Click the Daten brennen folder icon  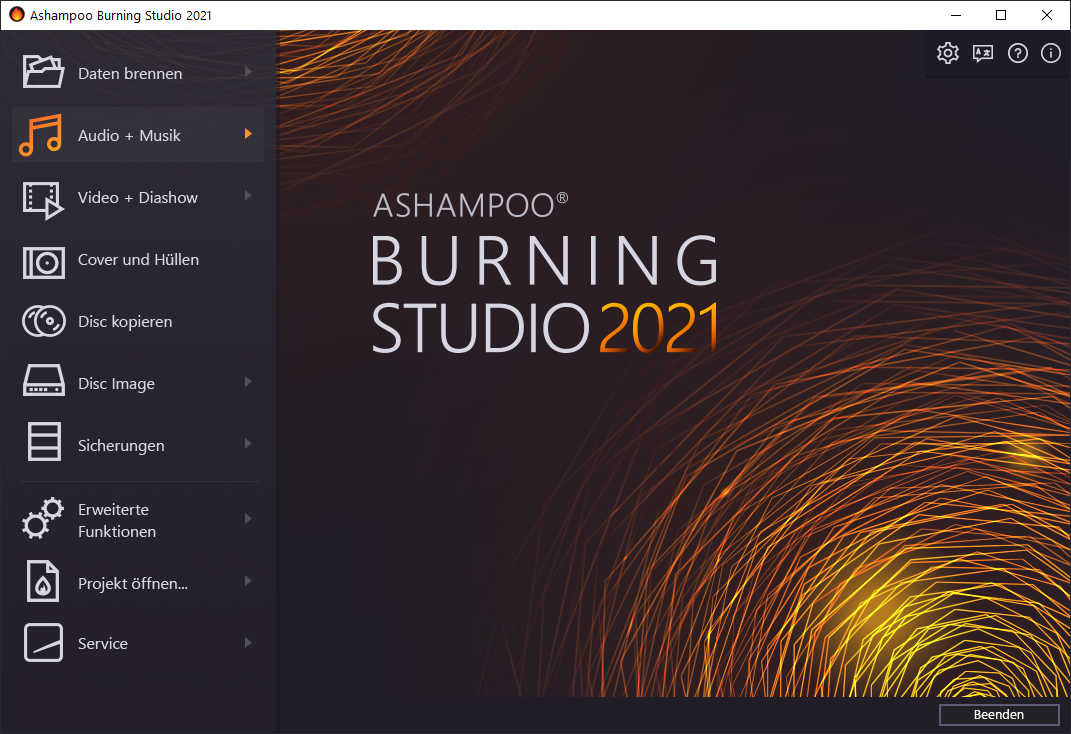(x=43, y=72)
